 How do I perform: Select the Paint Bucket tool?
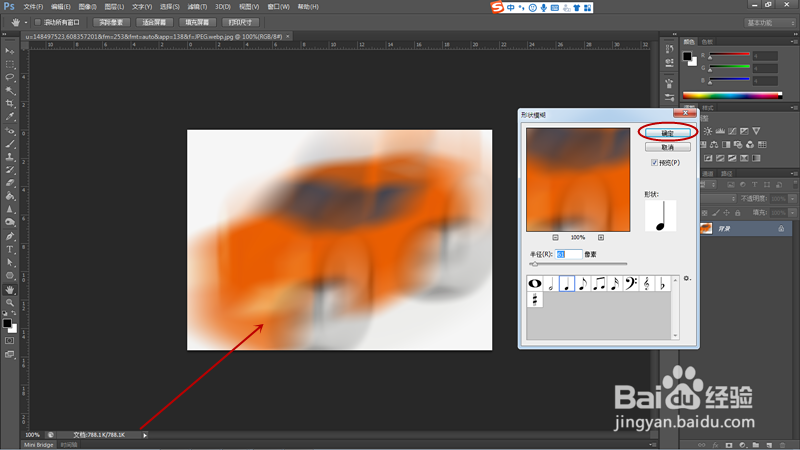tap(10, 196)
